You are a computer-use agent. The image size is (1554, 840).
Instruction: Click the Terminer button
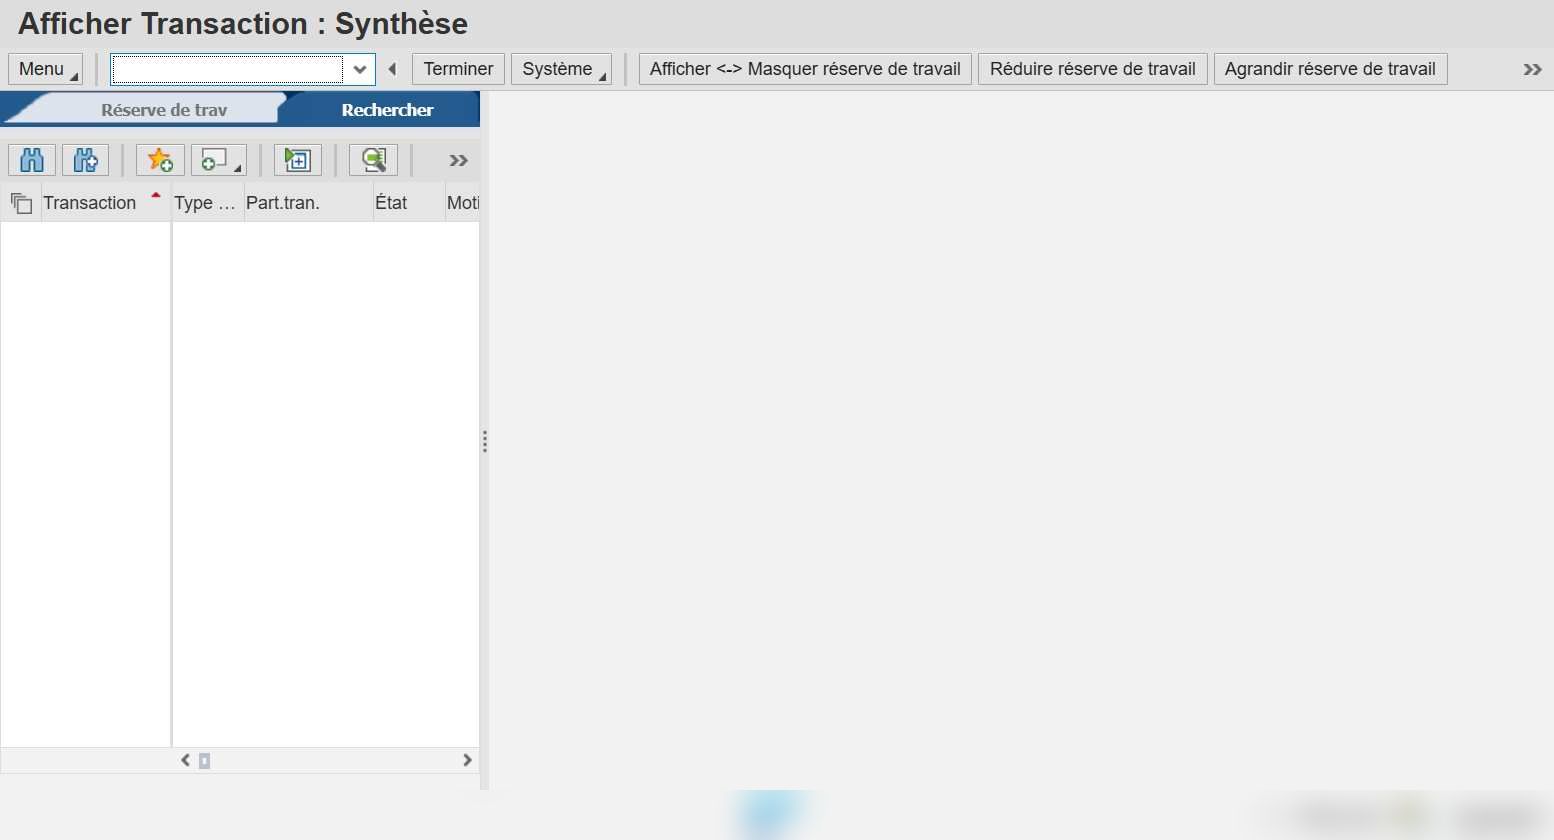(458, 69)
